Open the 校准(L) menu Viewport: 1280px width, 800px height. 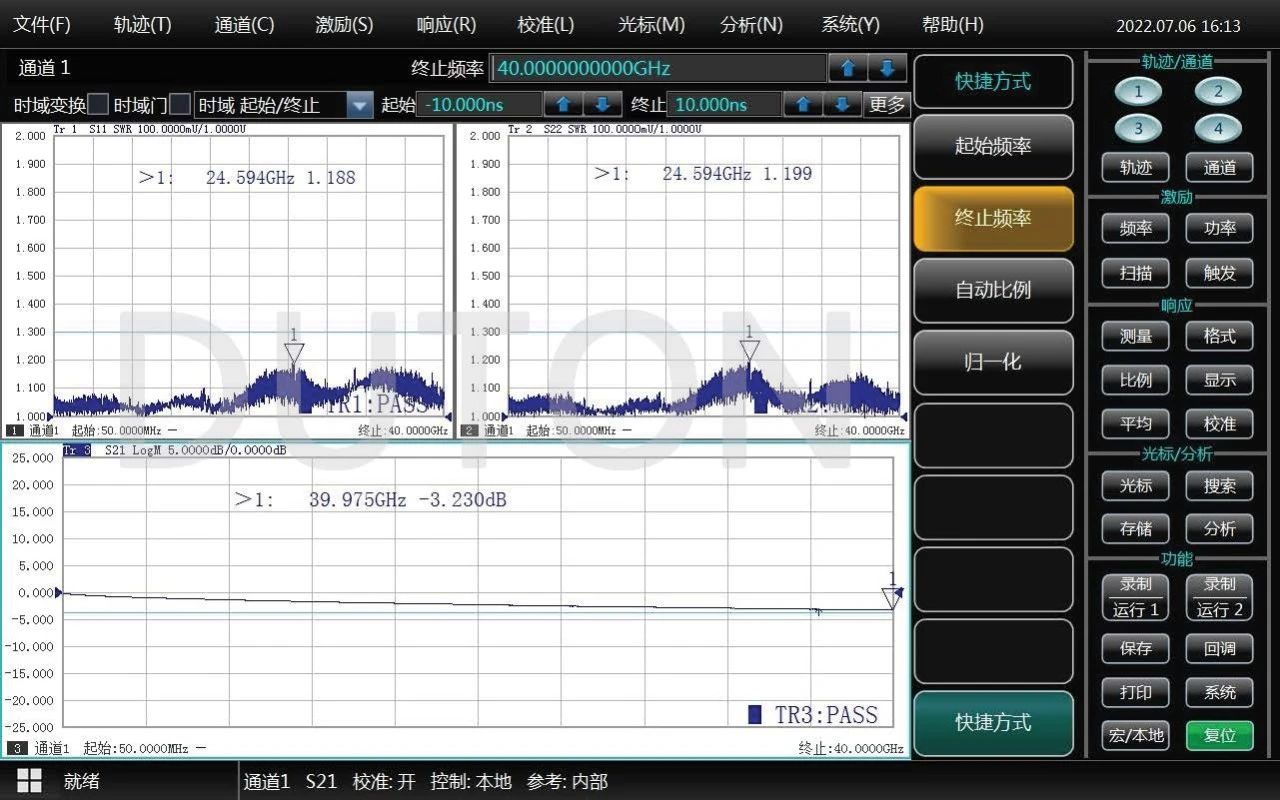546,25
